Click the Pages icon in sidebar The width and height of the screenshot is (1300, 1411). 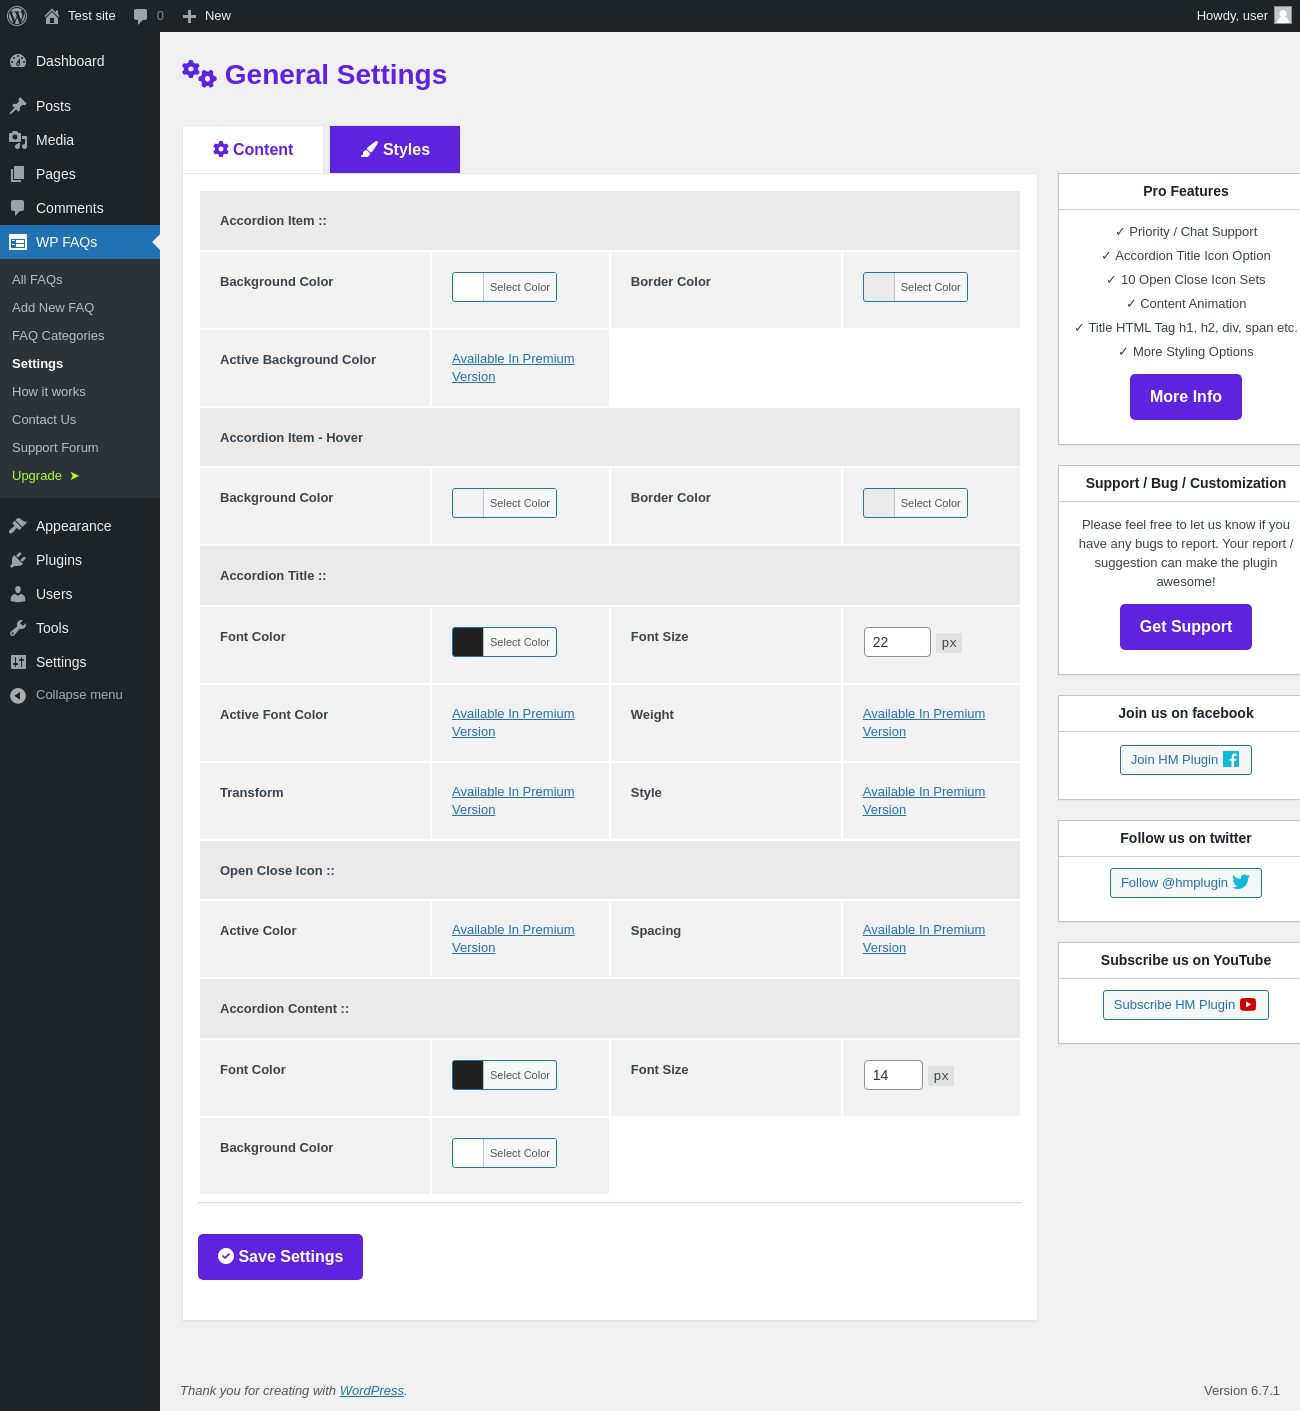(18, 174)
